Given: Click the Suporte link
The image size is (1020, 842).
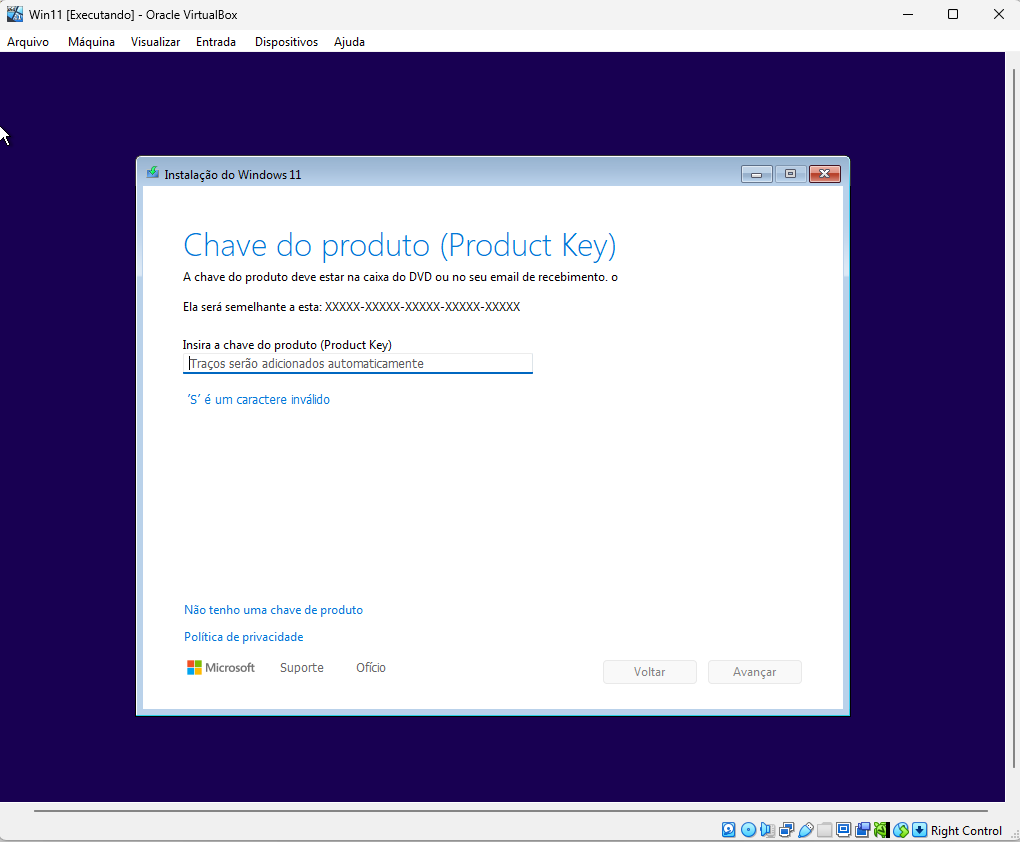Looking at the screenshot, I should [302, 668].
